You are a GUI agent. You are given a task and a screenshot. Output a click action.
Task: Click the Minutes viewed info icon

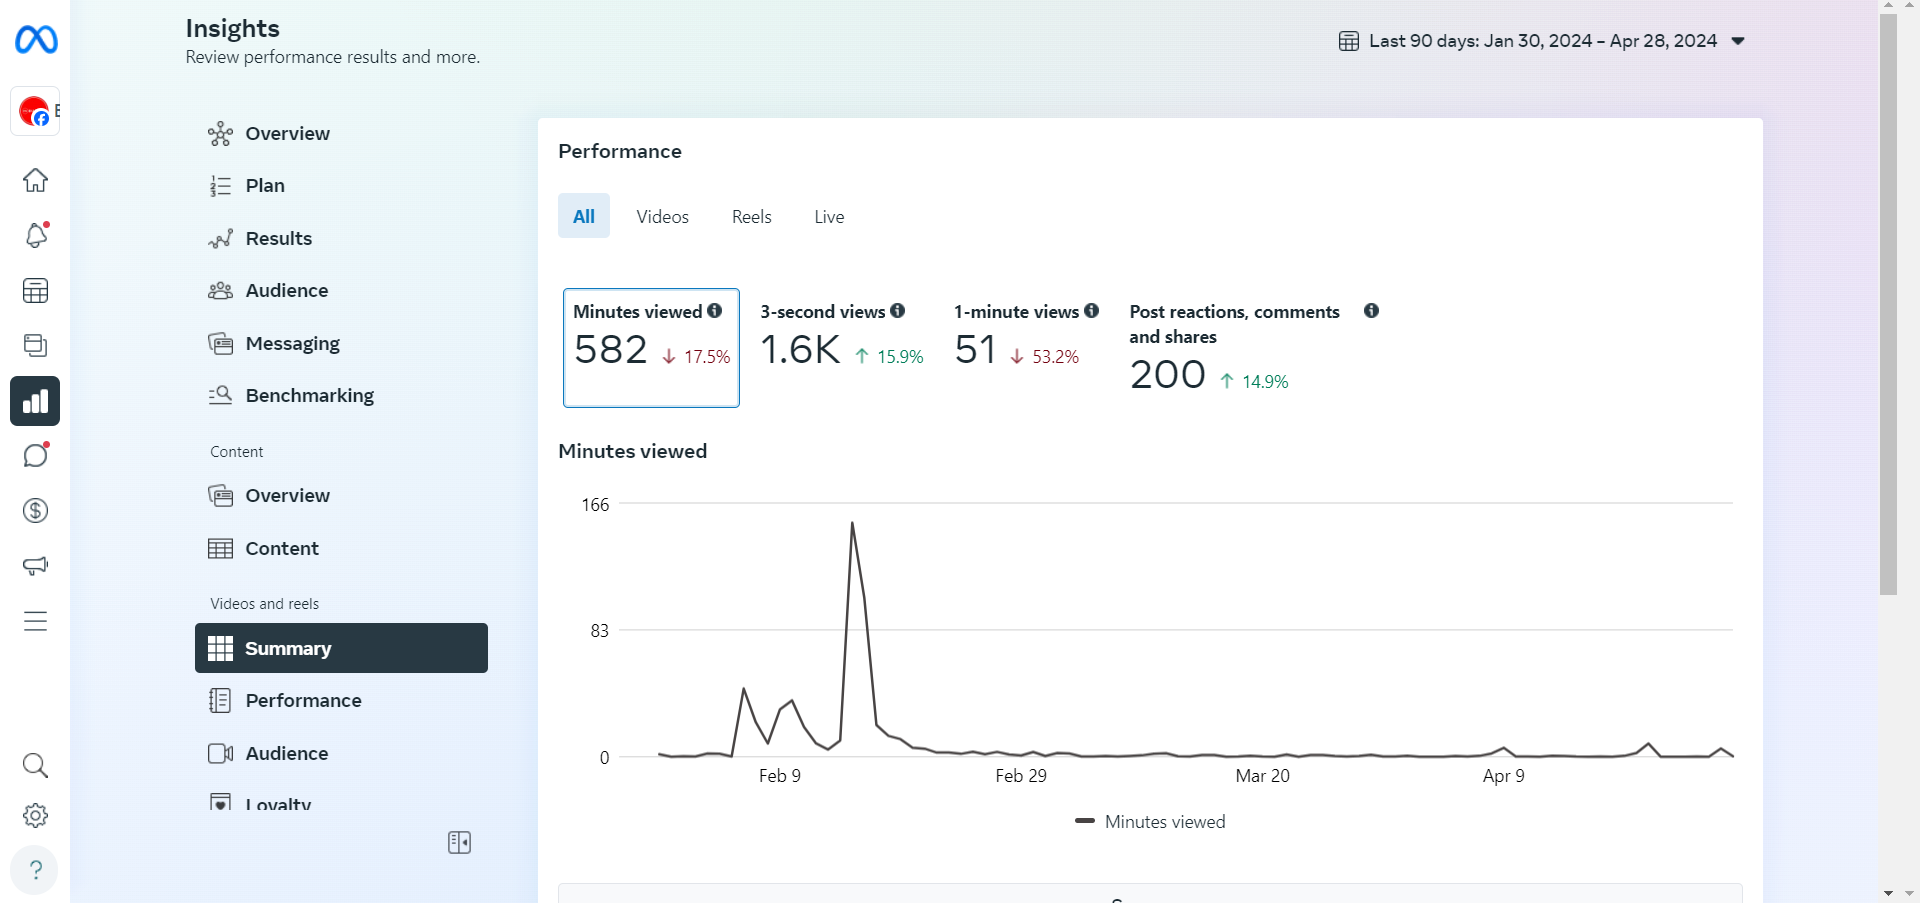[715, 311]
